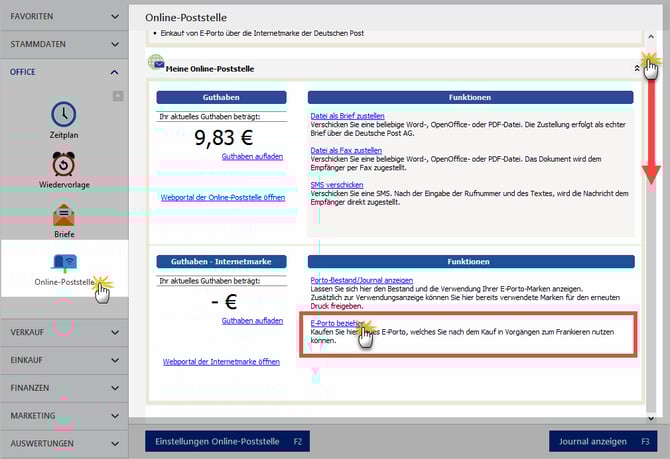Expand the FAVORITEN sidebar group

[x=64, y=17]
